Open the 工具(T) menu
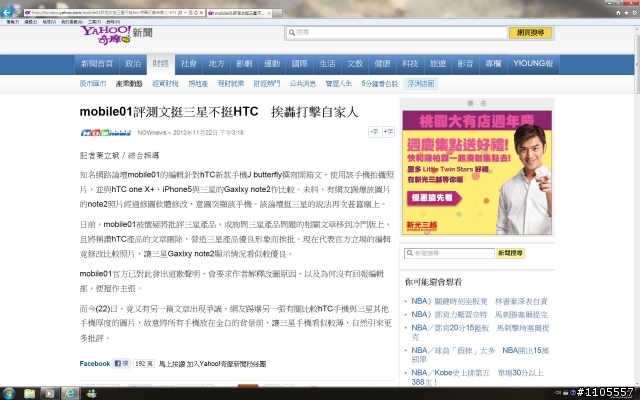Image resolution: width=640 pixels, height=400 pixels. tap(94, 22)
